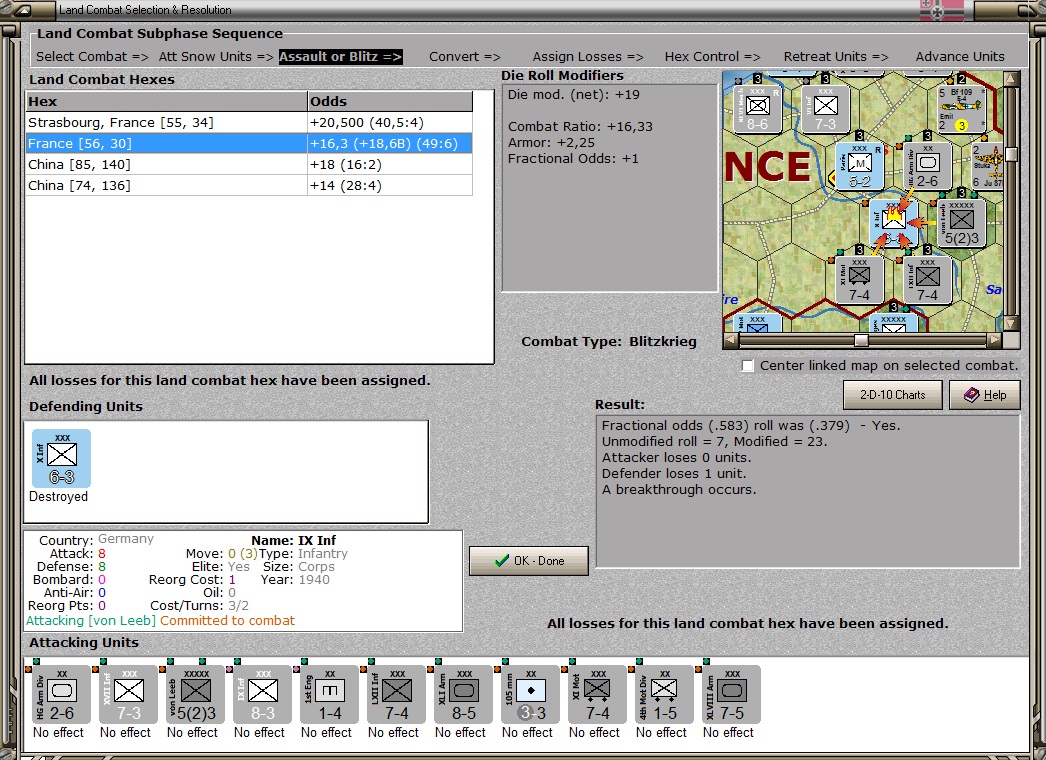Open the 2-D-10 Charts
1046x760 pixels.
[893, 395]
